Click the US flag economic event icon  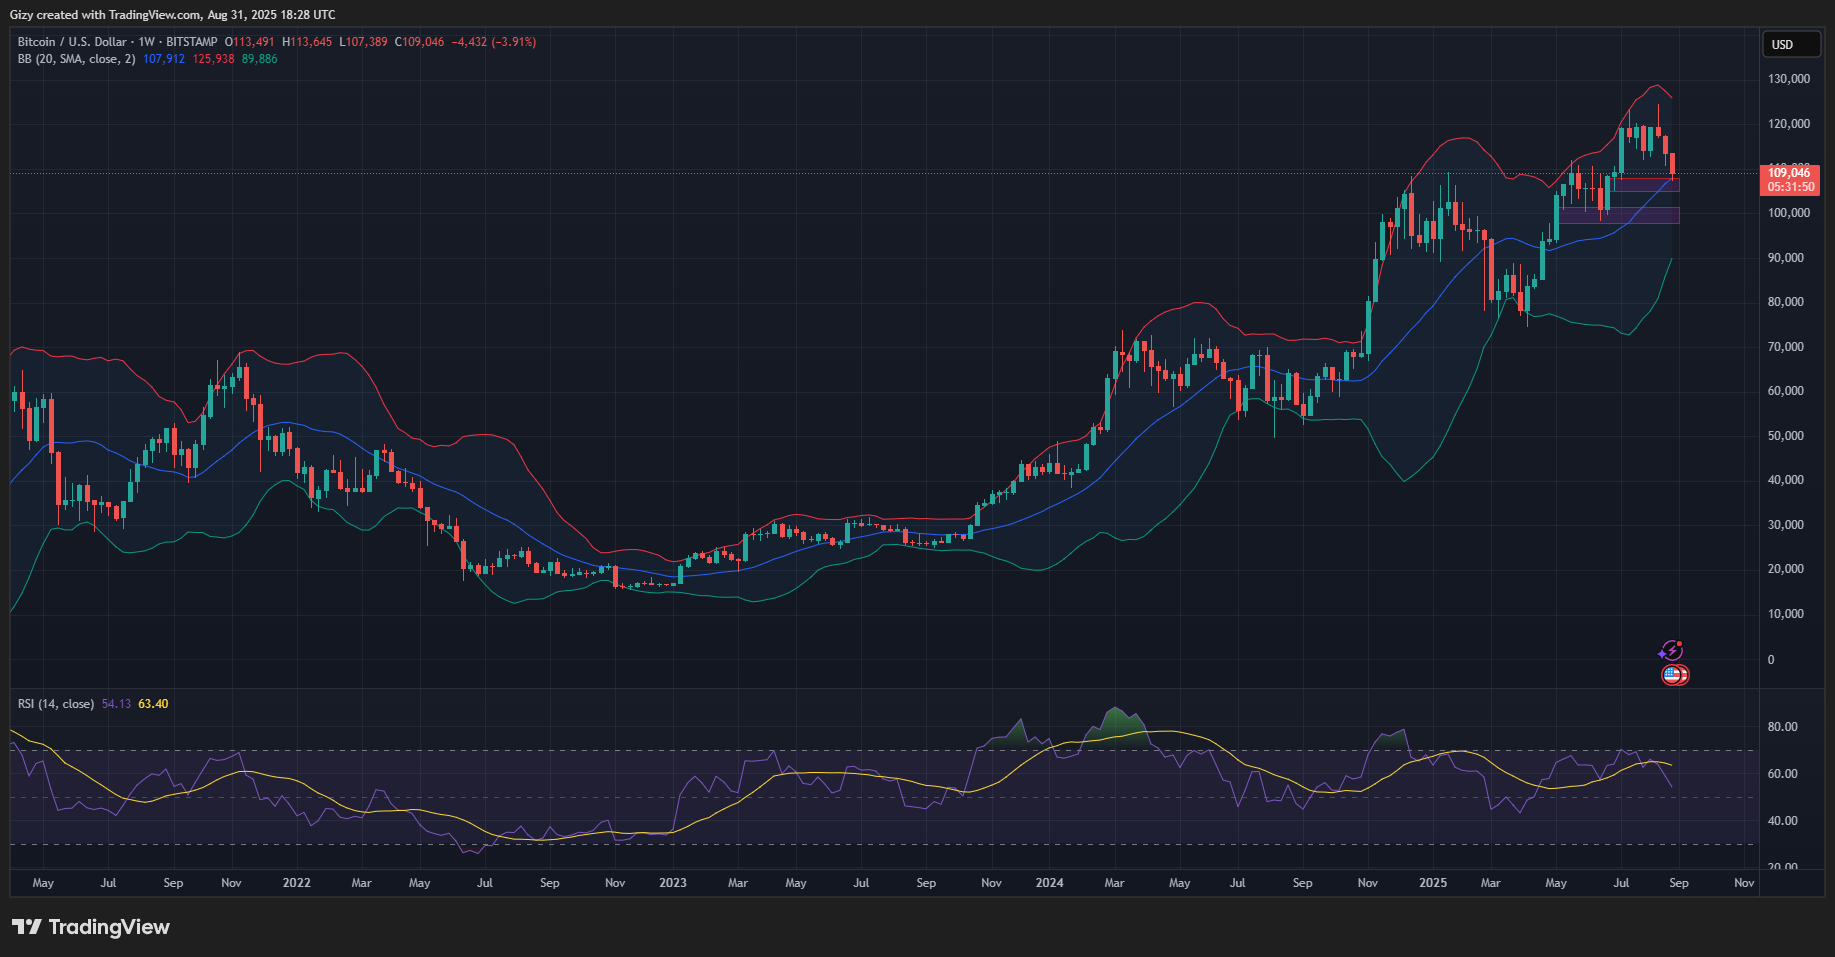click(x=1674, y=676)
